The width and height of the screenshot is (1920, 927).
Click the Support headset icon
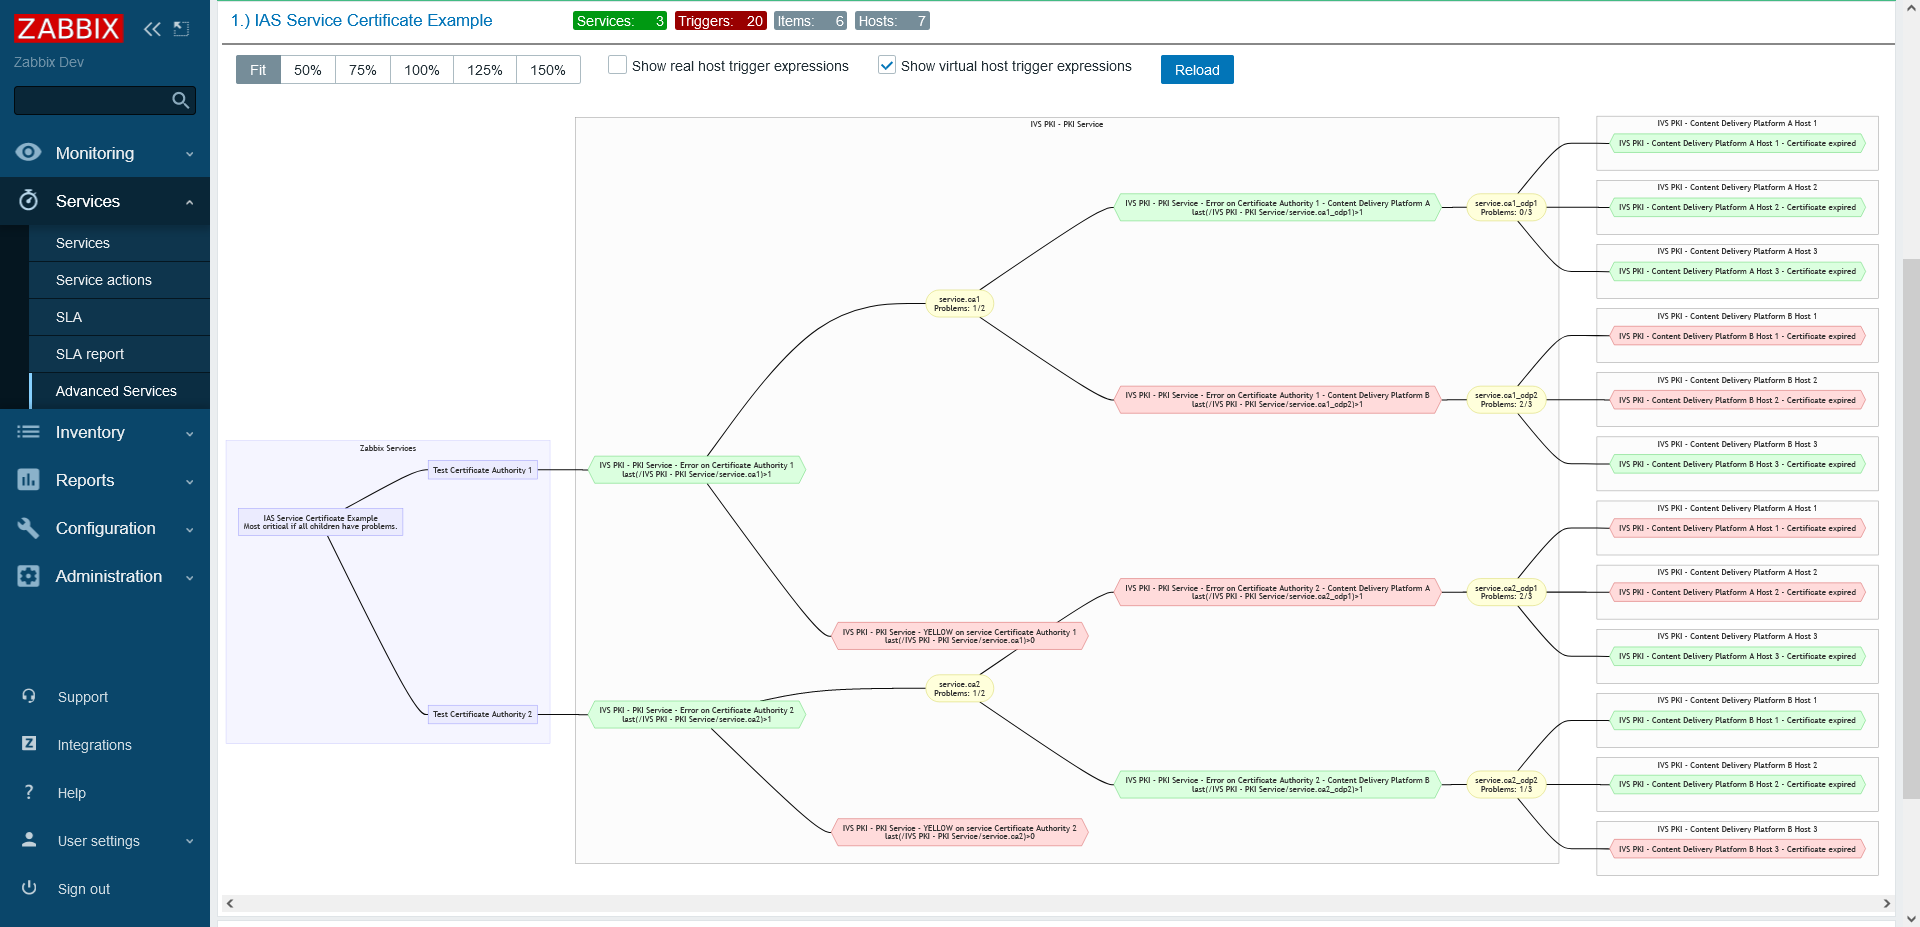pos(29,696)
